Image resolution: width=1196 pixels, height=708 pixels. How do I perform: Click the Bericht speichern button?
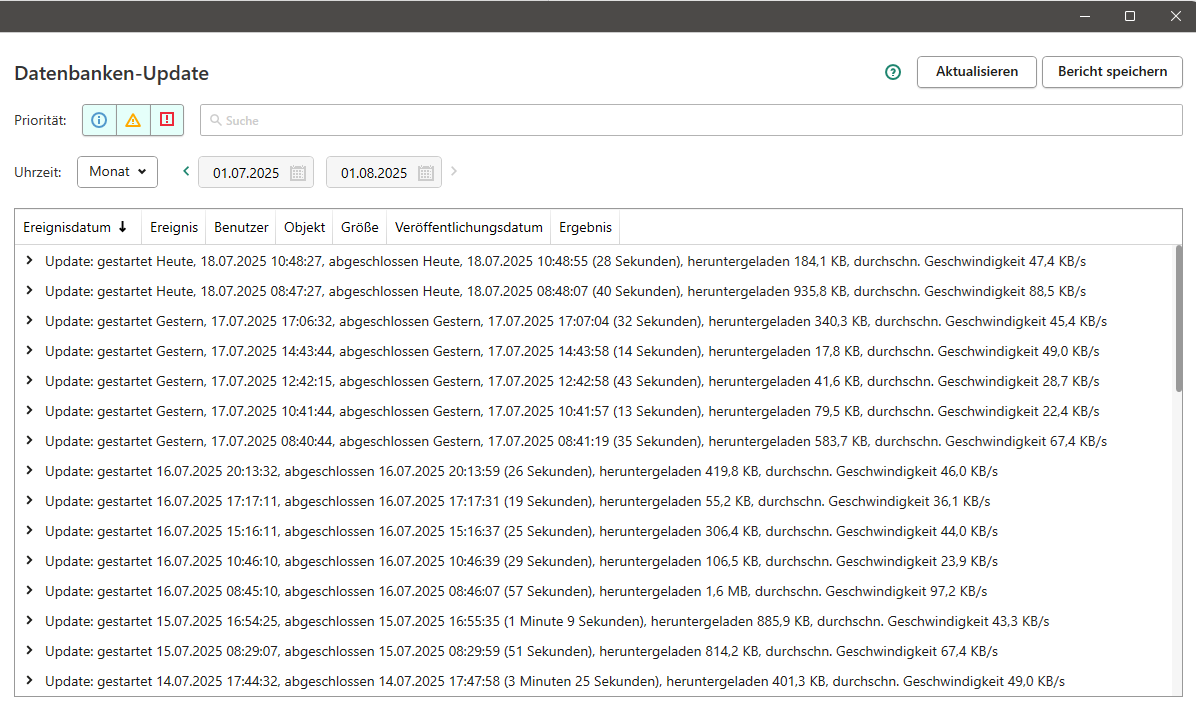pyautogui.click(x=1112, y=72)
